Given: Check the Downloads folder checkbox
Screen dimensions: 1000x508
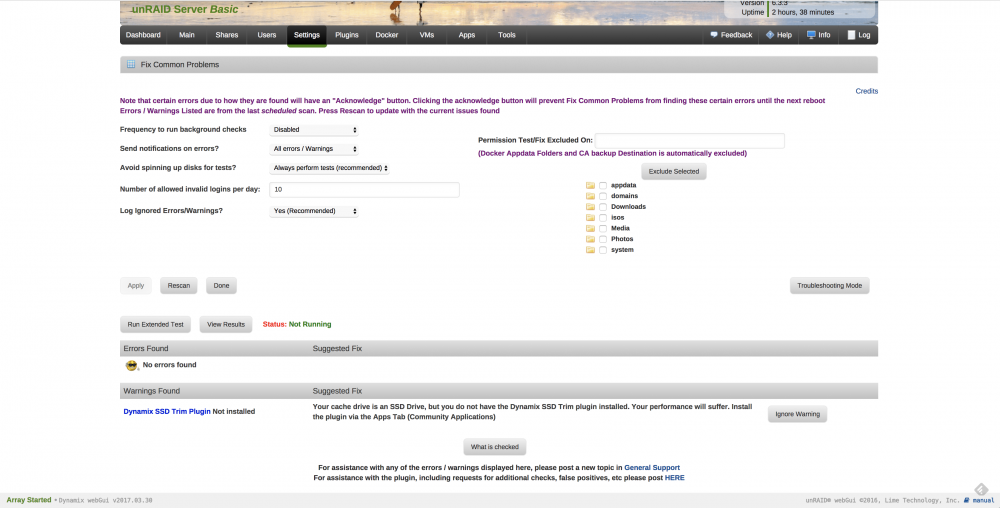Looking at the screenshot, I should pyautogui.click(x=603, y=207).
